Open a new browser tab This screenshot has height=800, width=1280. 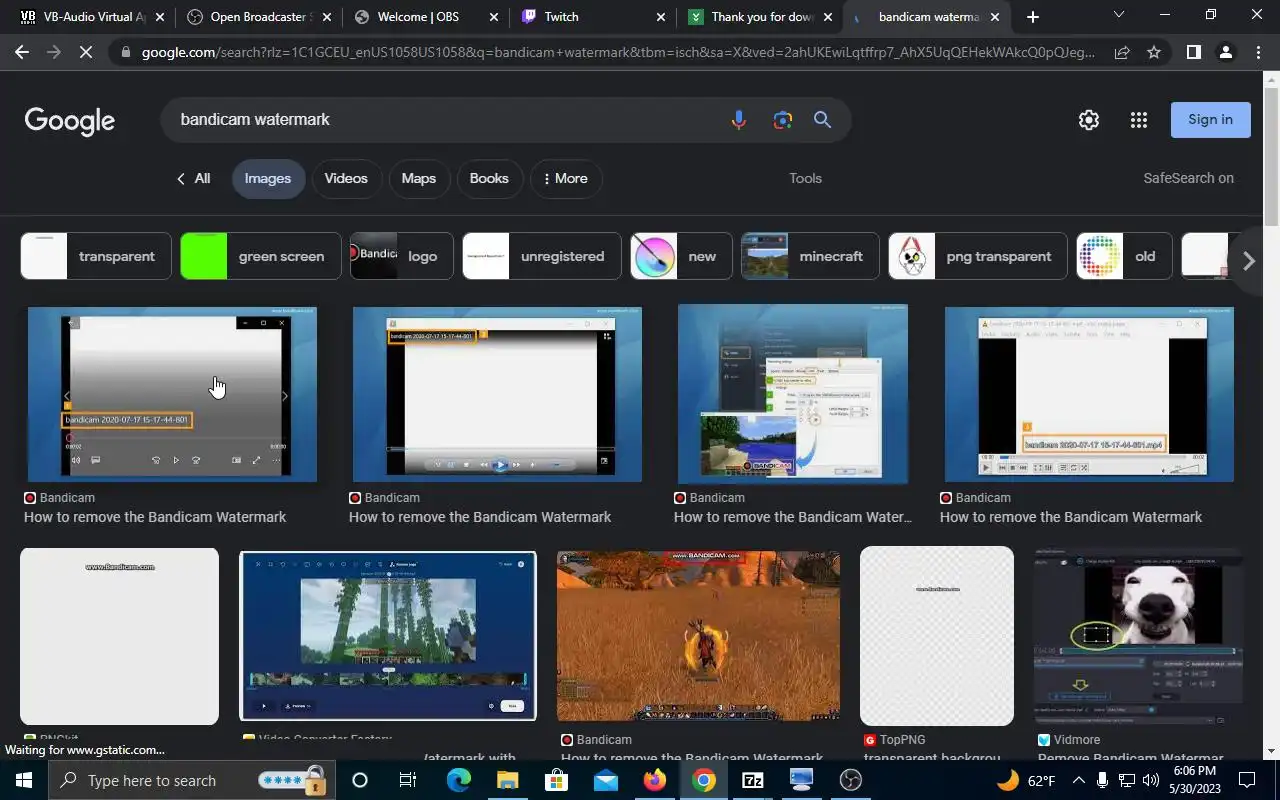point(1033,17)
